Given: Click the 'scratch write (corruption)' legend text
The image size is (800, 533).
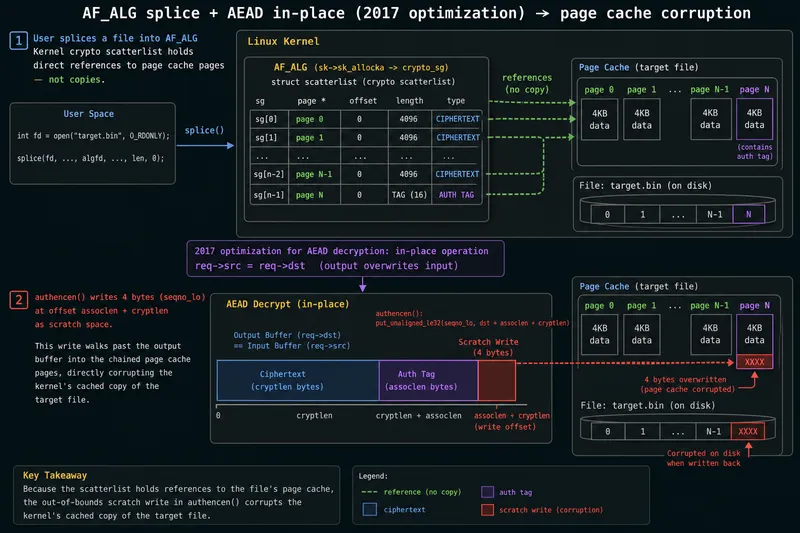Looking at the screenshot, I should (x=551, y=510).
